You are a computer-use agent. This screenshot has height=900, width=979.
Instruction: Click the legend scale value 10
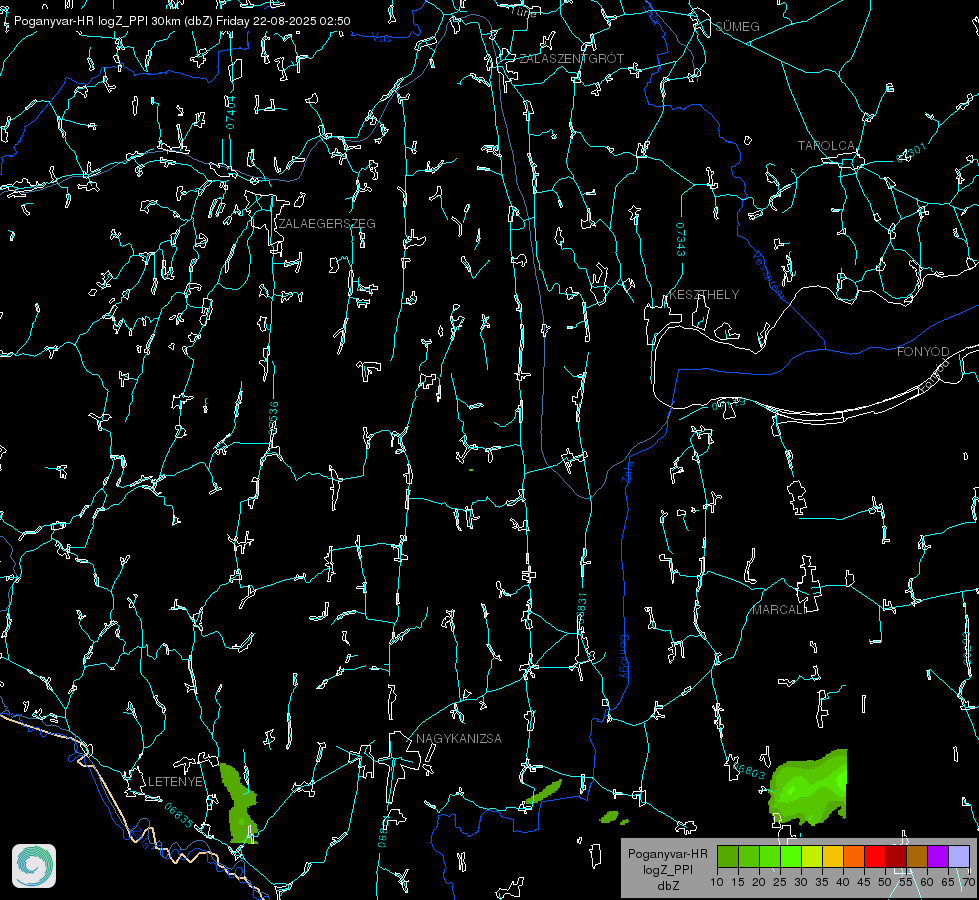[717, 882]
